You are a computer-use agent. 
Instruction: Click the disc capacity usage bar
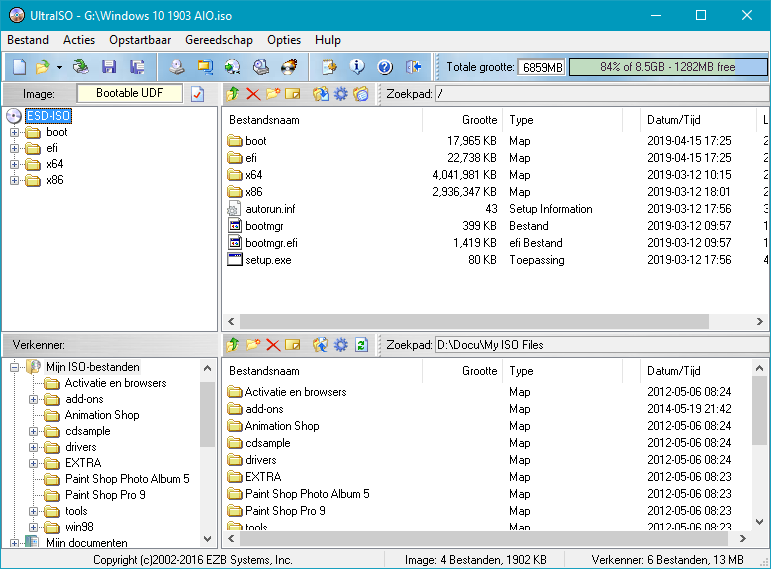[668, 67]
